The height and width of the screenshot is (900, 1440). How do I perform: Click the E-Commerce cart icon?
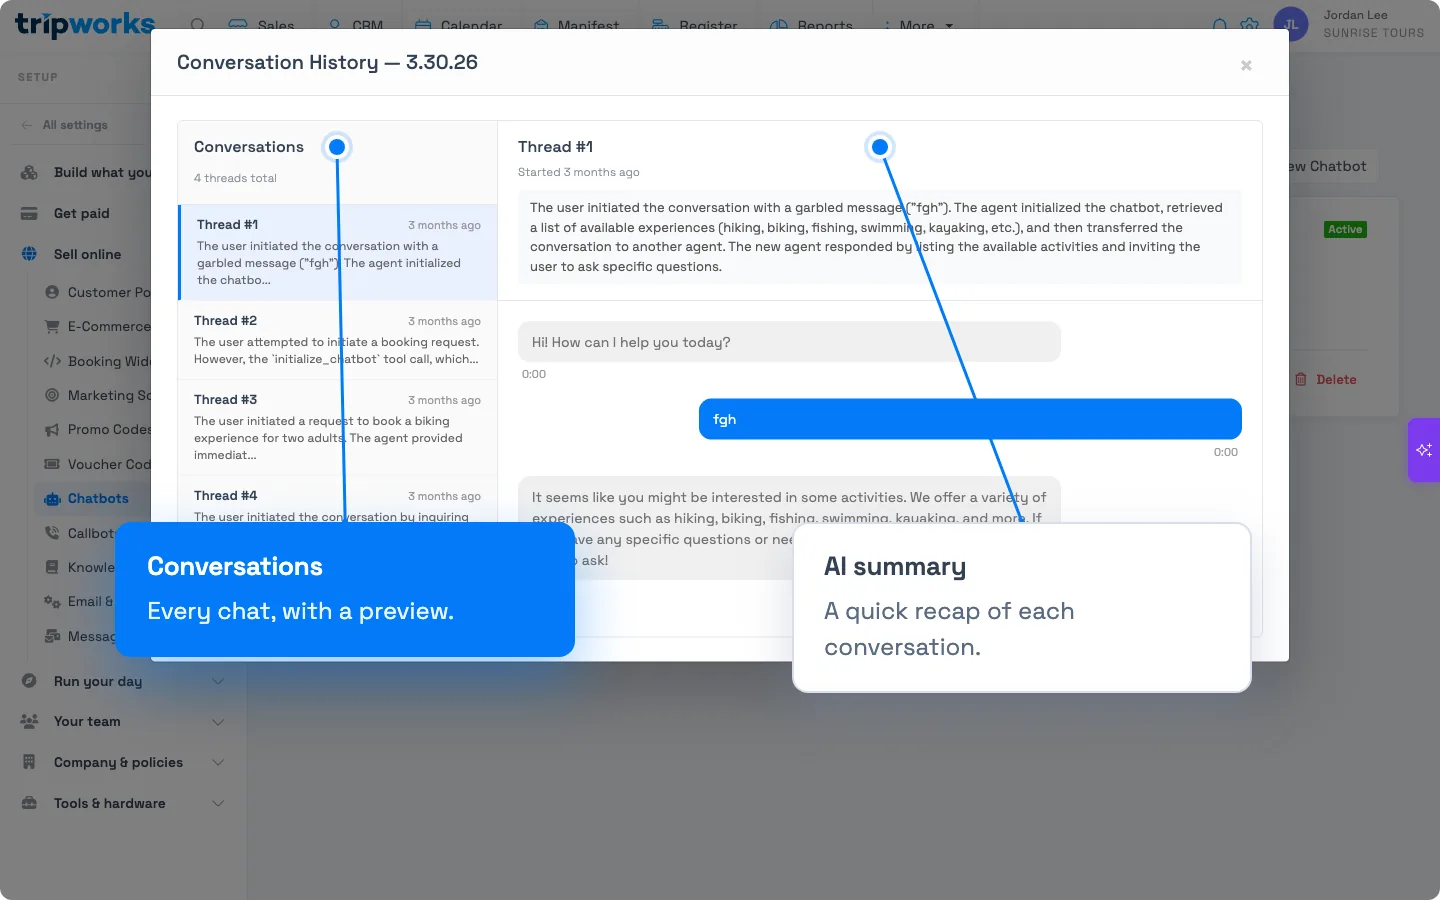(52, 326)
